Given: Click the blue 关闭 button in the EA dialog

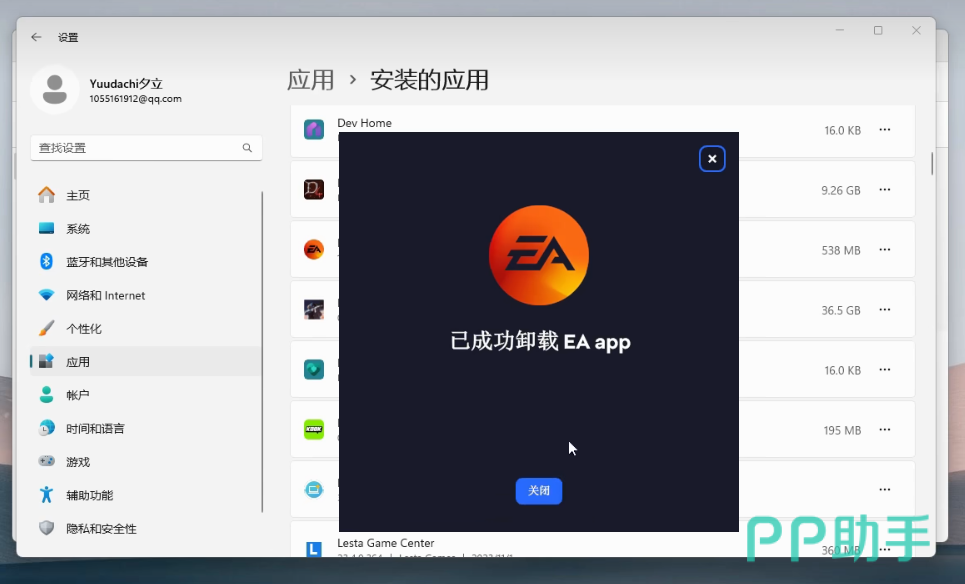Looking at the screenshot, I should click(538, 491).
